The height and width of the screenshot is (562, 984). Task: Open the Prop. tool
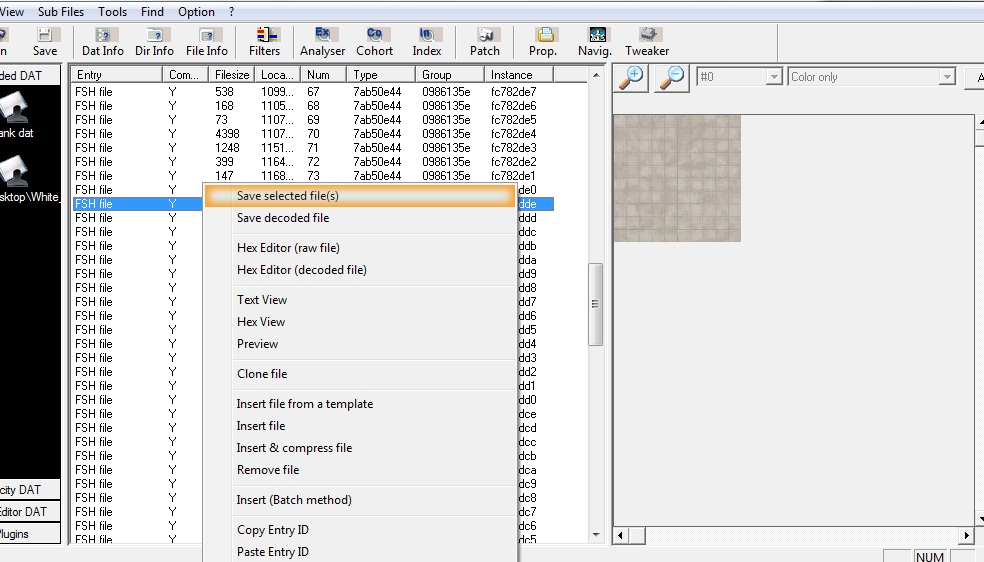543,42
